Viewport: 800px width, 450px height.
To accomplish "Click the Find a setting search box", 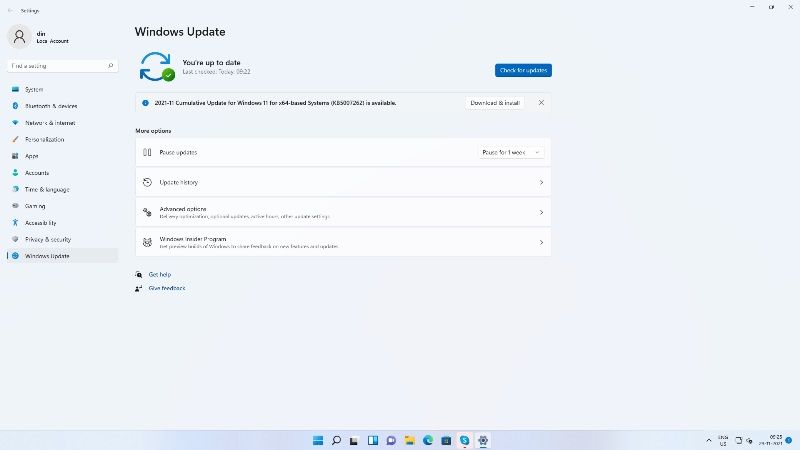I will [x=62, y=66].
